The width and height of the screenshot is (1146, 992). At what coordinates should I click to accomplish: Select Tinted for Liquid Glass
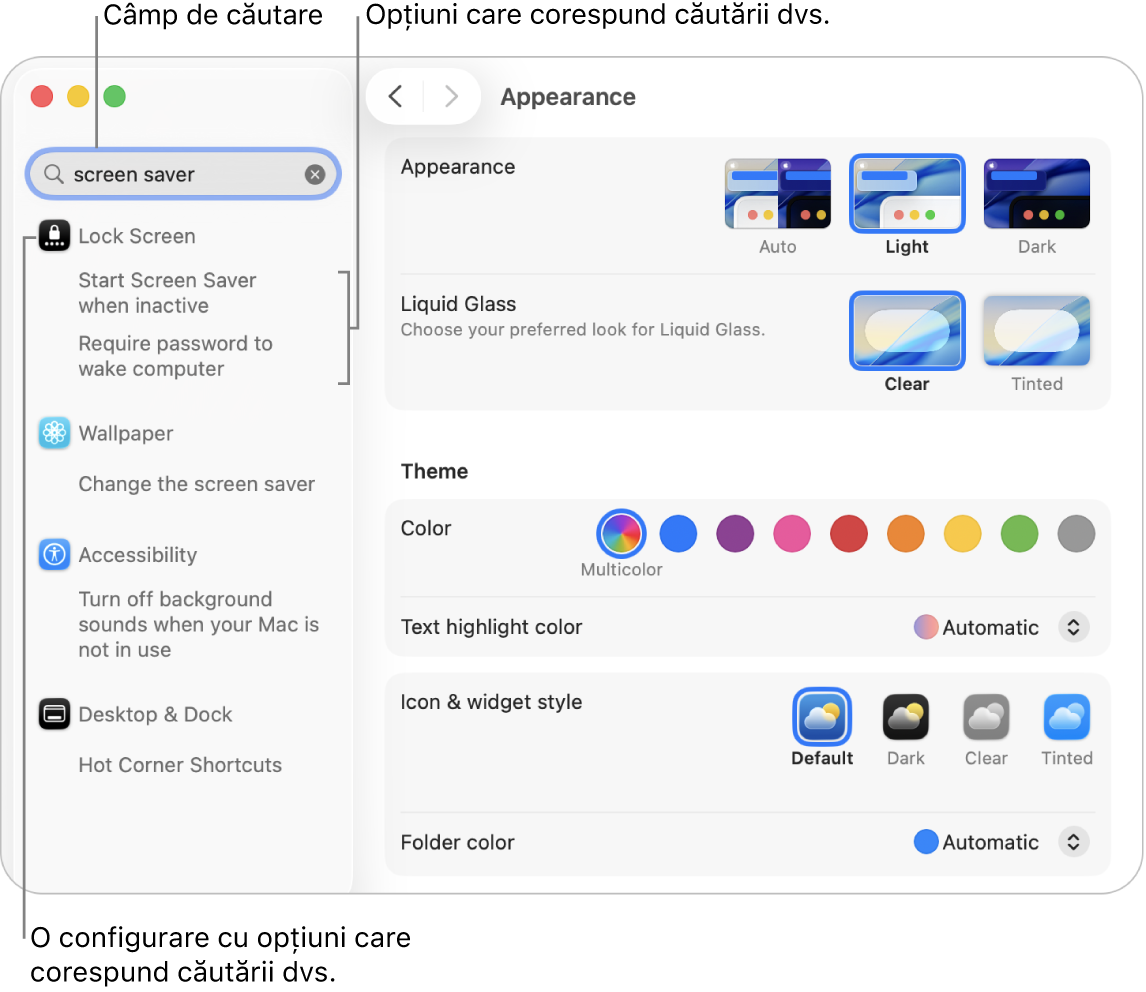1037,330
